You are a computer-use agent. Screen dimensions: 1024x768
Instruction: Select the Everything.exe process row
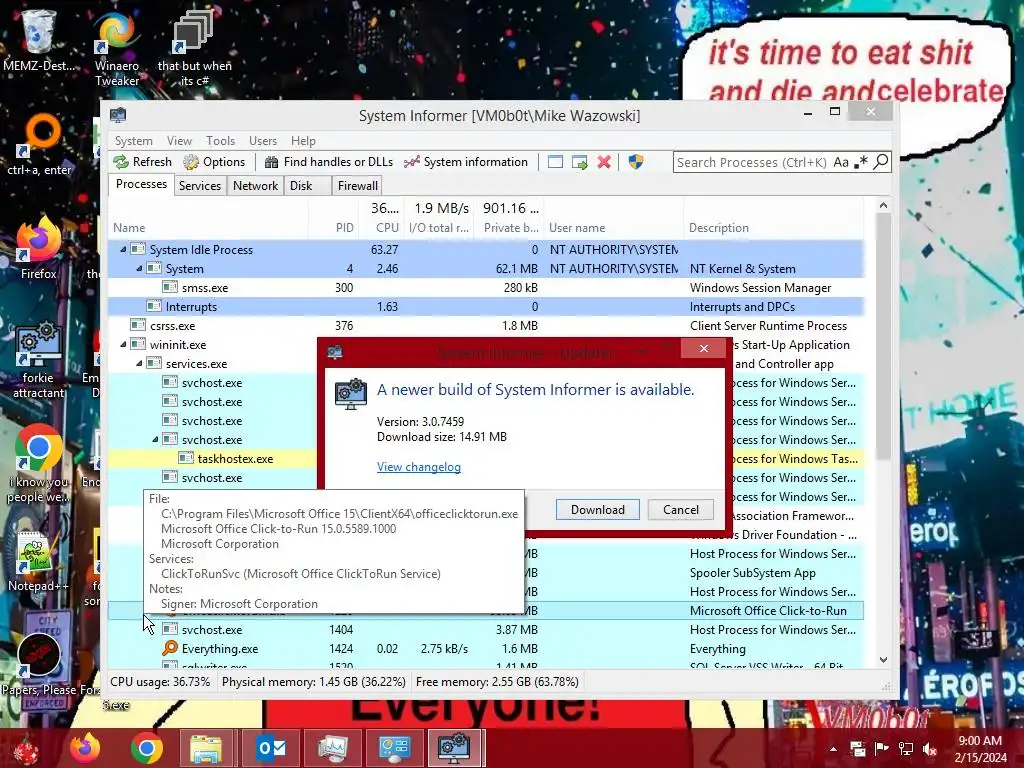tap(486, 648)
